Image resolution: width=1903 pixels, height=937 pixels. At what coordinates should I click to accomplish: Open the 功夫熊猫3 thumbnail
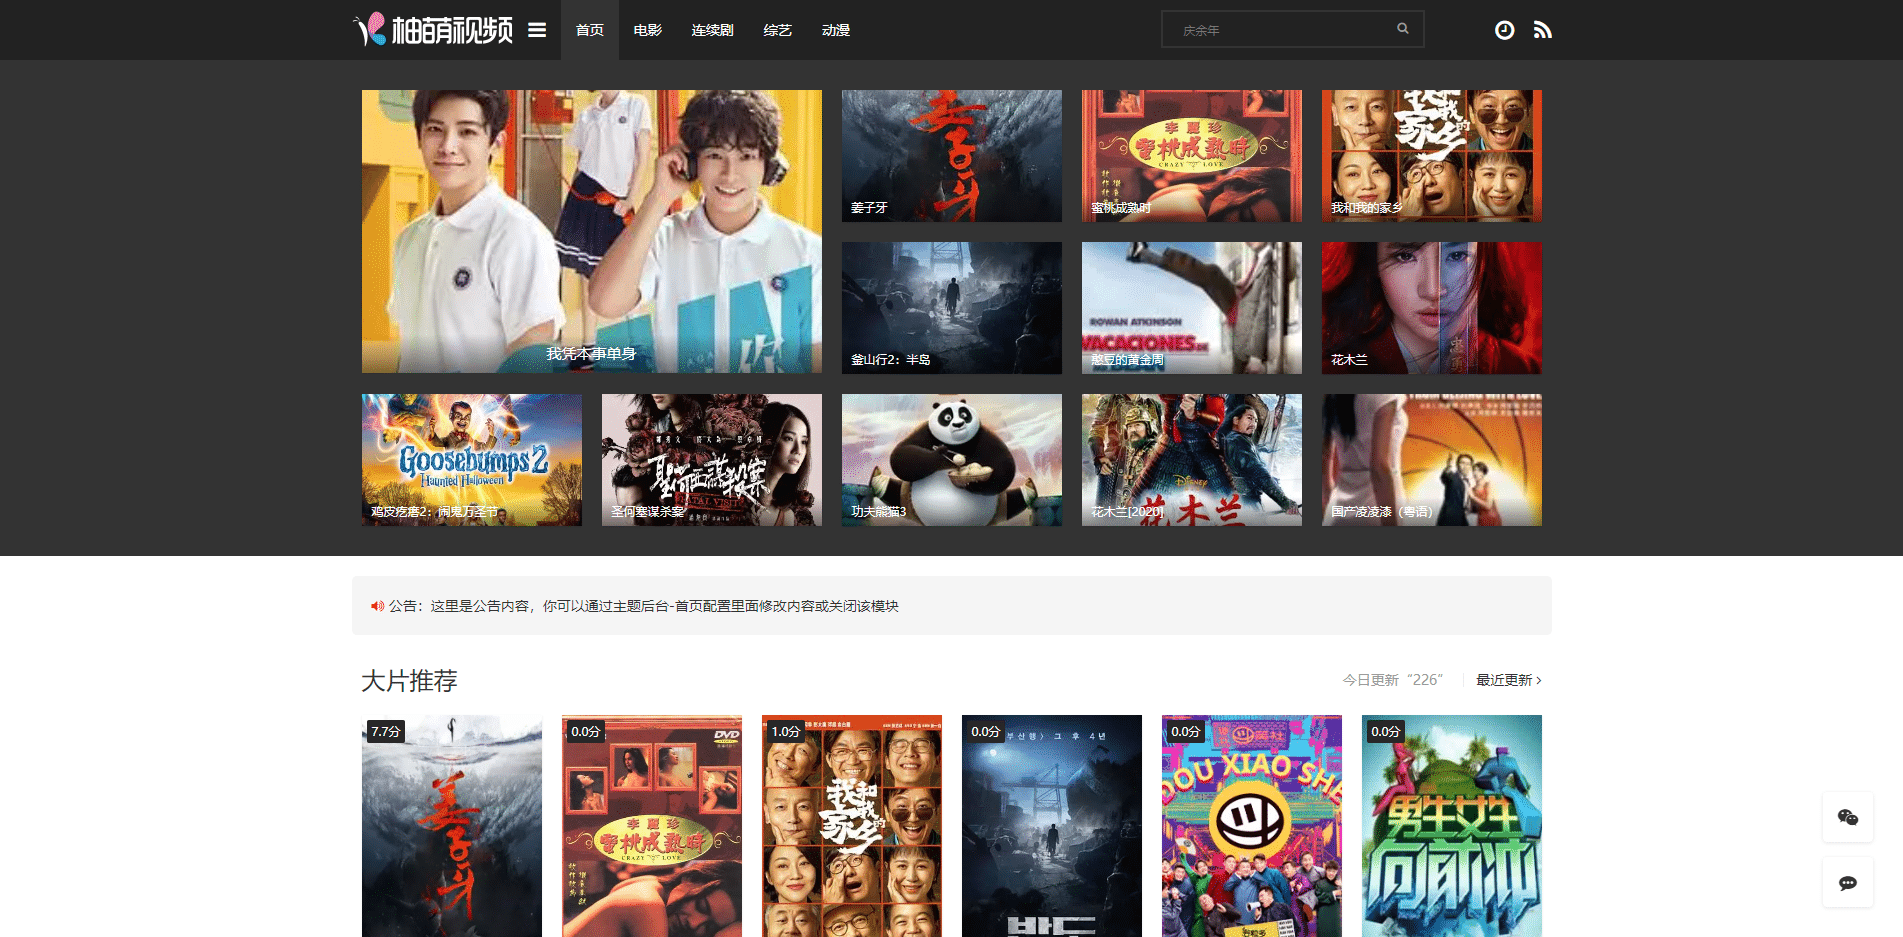[952, 460]
